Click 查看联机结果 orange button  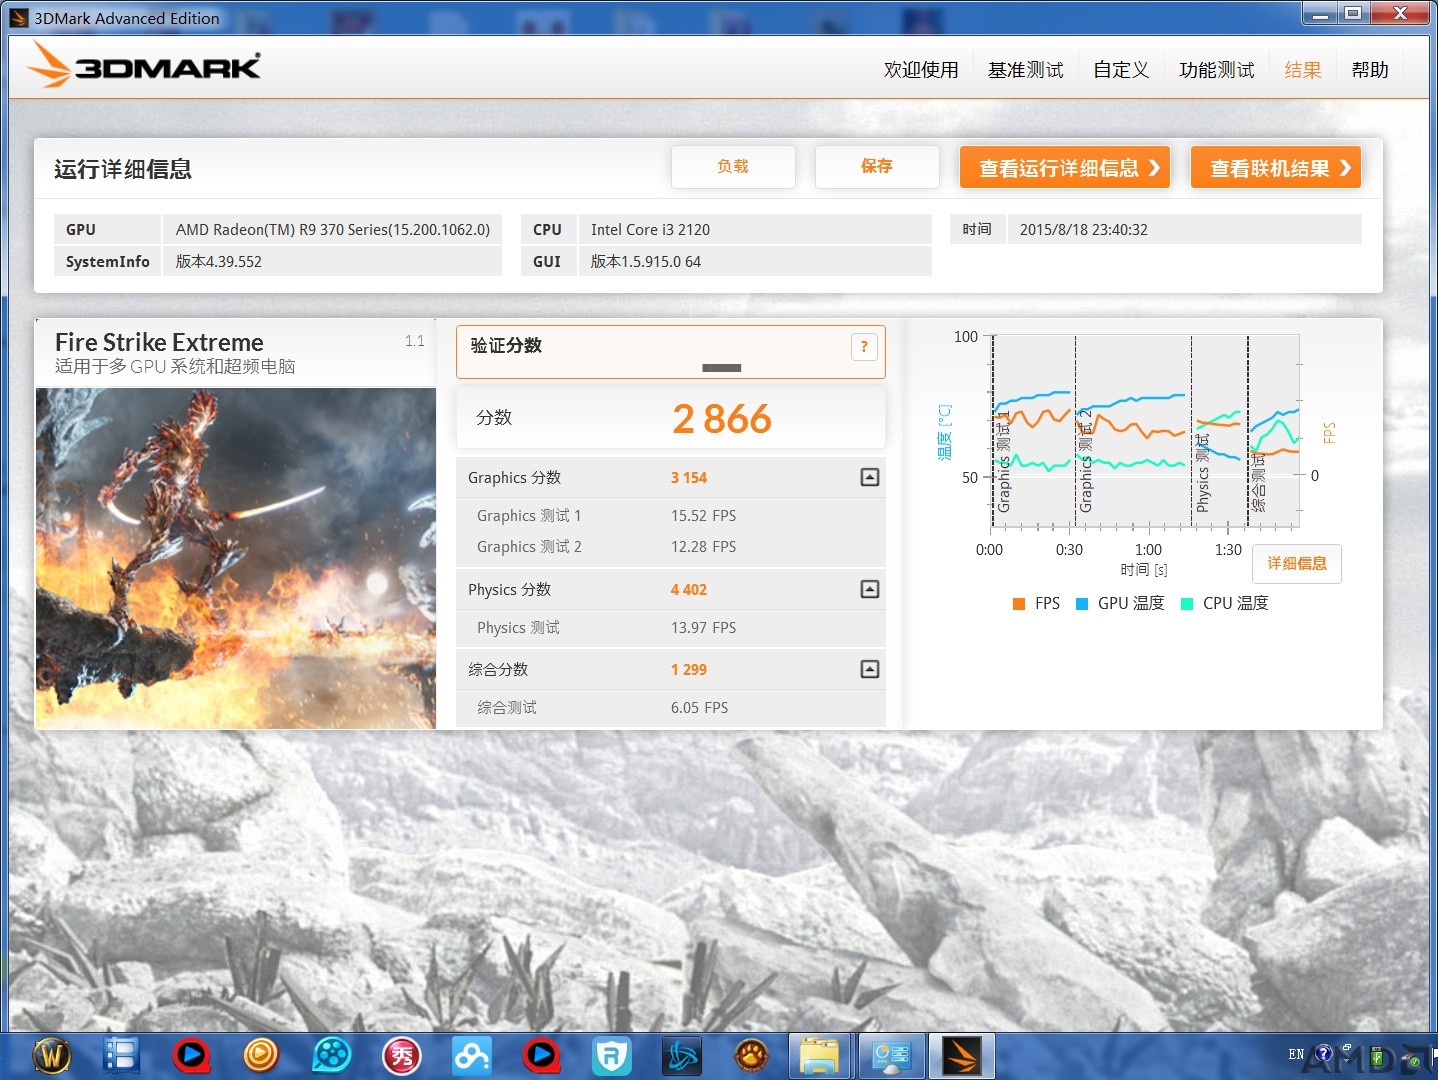1276,168
